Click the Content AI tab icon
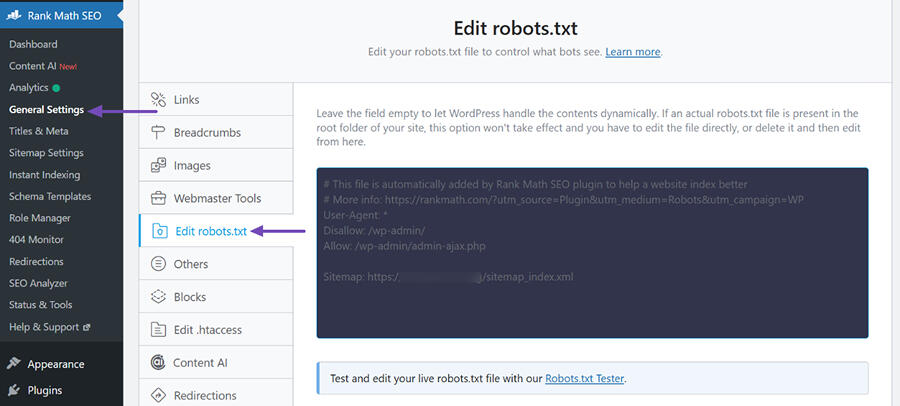This screenshot has width=900, height=406. tap(158, 363)
